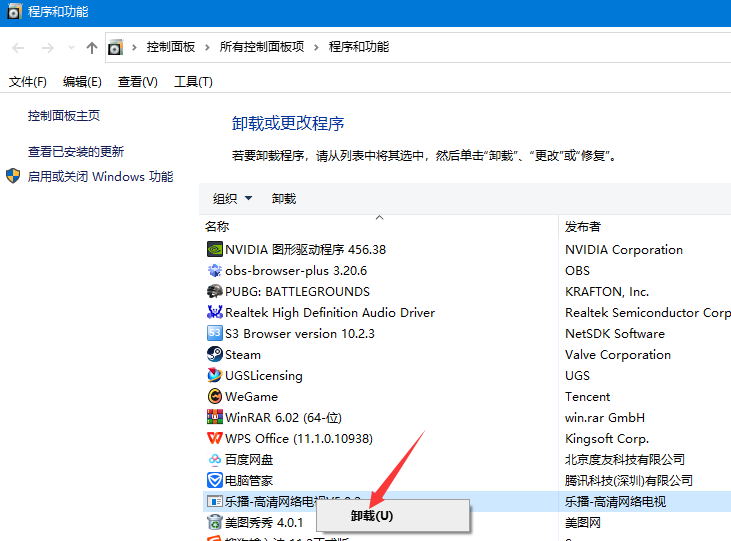The height and width of the screenshot is (541, 731).
Task: Click the WPS Office program icon
Action: [x=214, y=438]
